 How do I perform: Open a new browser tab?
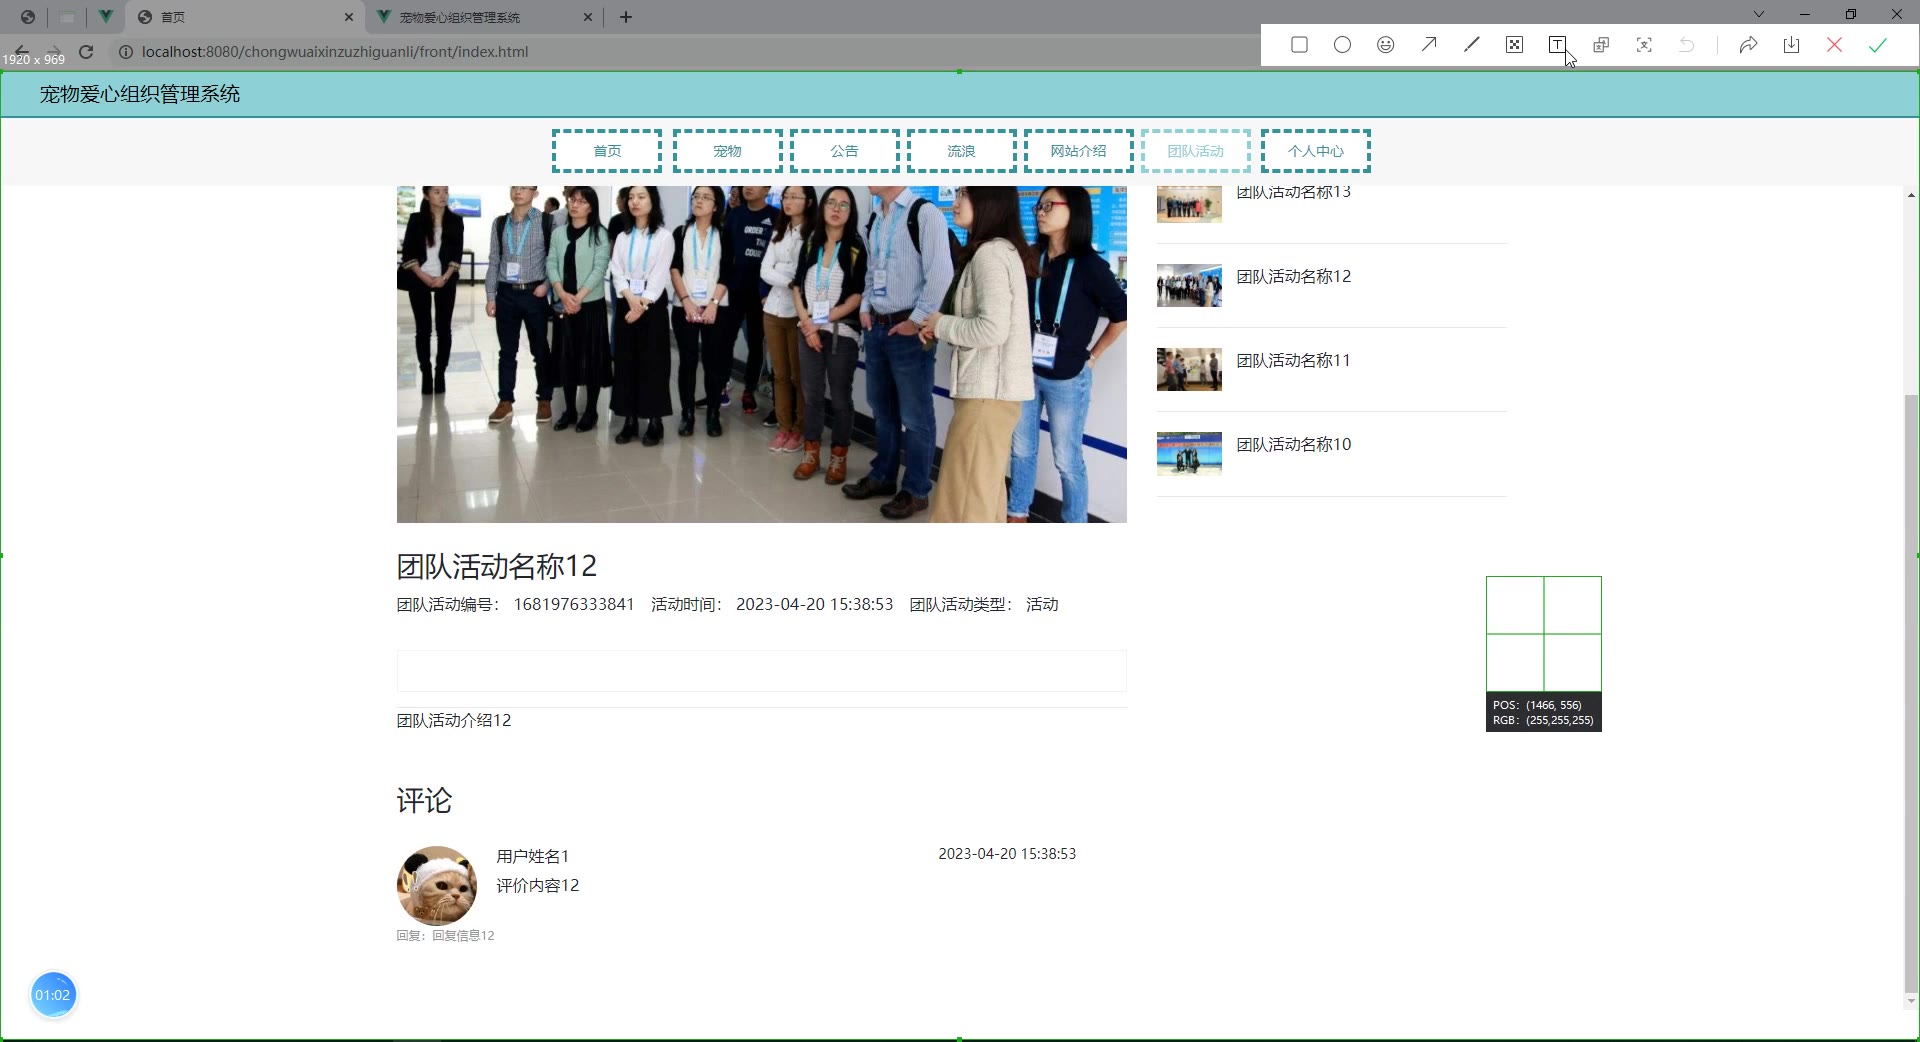(x=626, y=17)
